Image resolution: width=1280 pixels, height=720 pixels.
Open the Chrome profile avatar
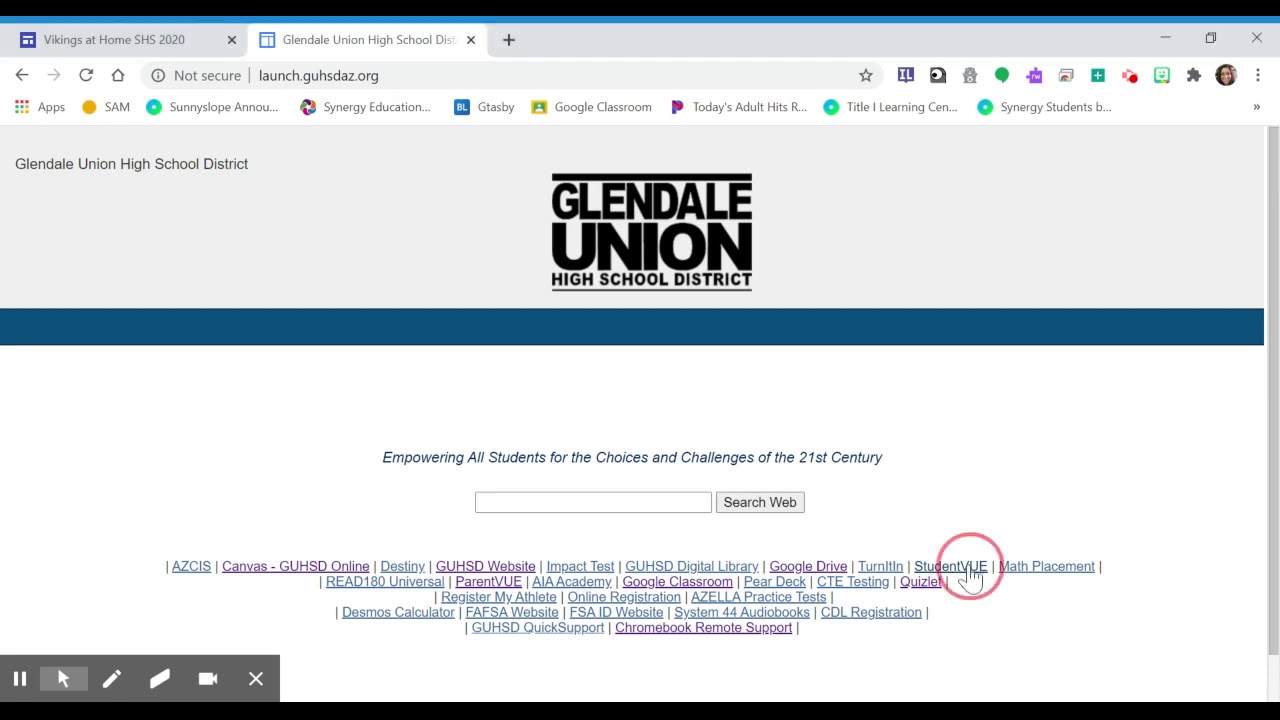pos(1226,75)
